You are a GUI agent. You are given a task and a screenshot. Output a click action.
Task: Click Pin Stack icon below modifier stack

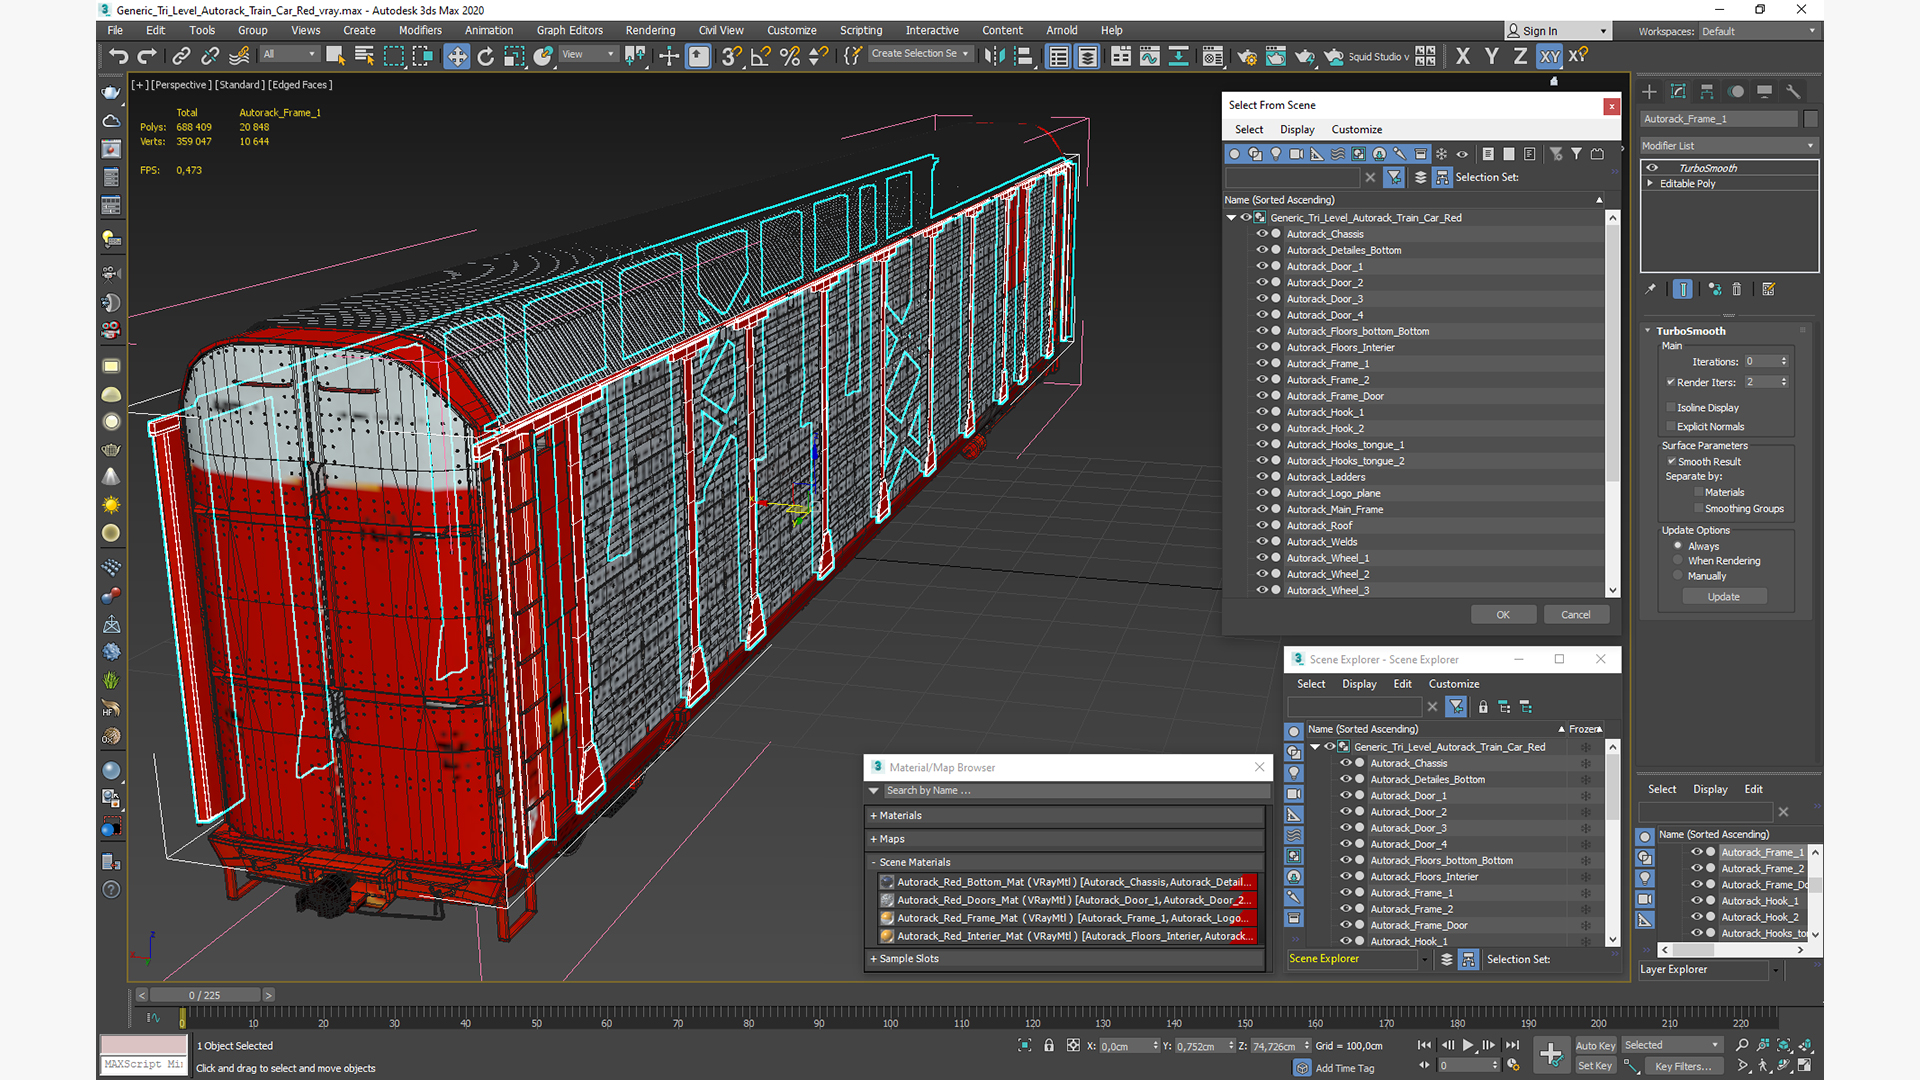[1651, 289]
